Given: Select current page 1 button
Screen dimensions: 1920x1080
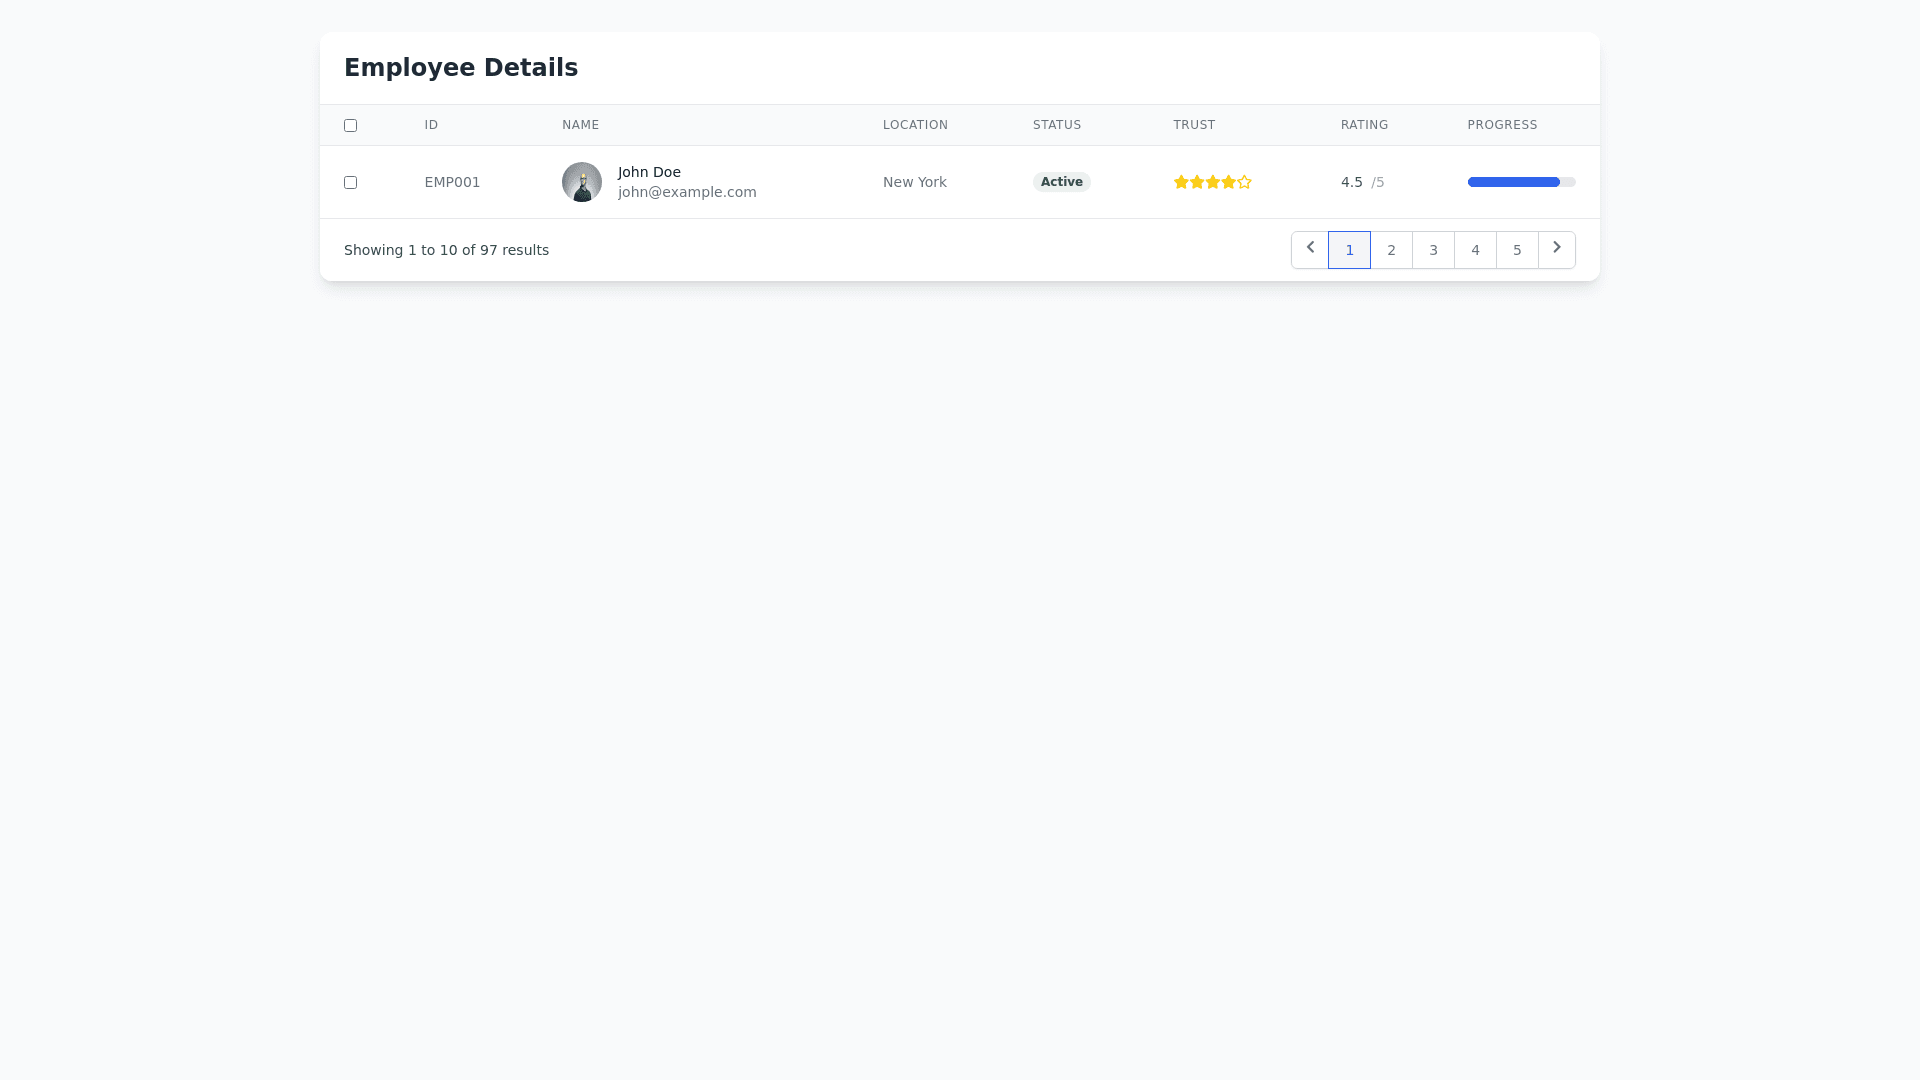Looking at the screenshot, I should pos(1349,250).
